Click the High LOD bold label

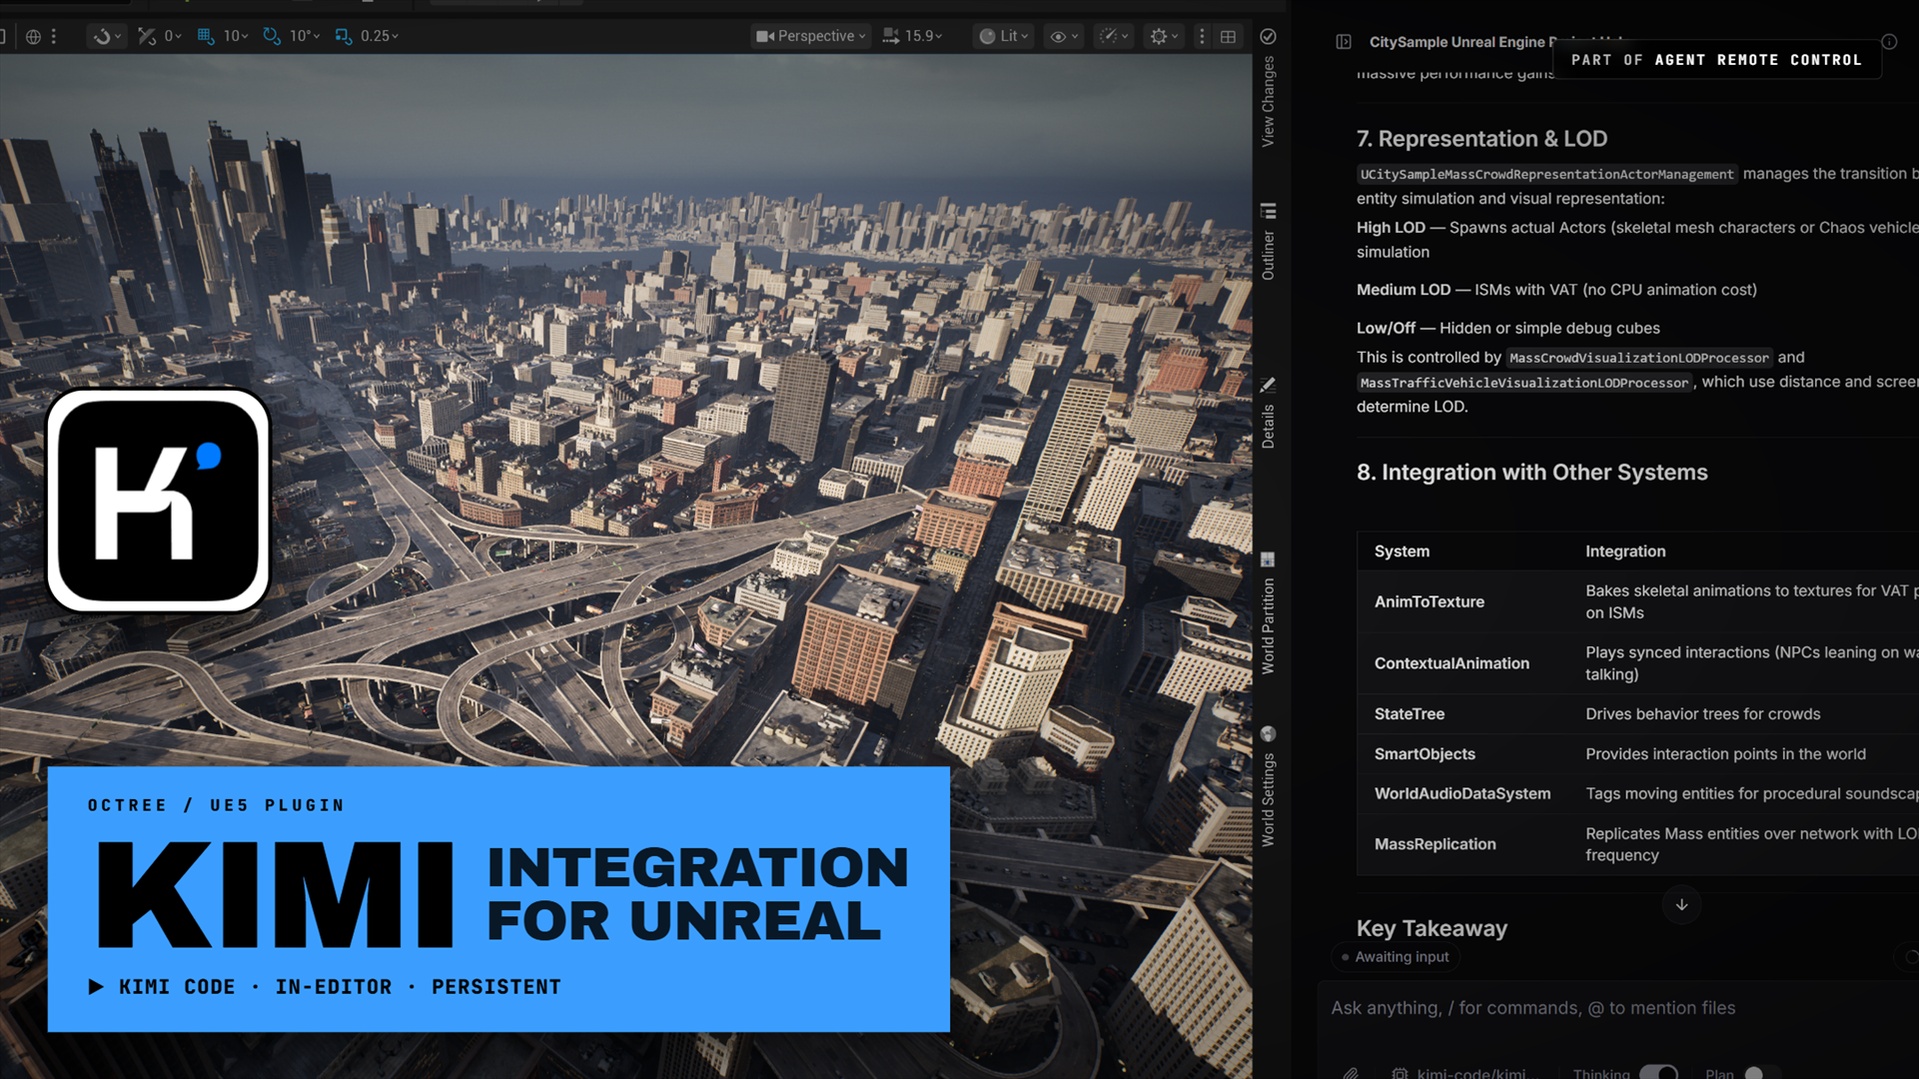point(1390,228)
